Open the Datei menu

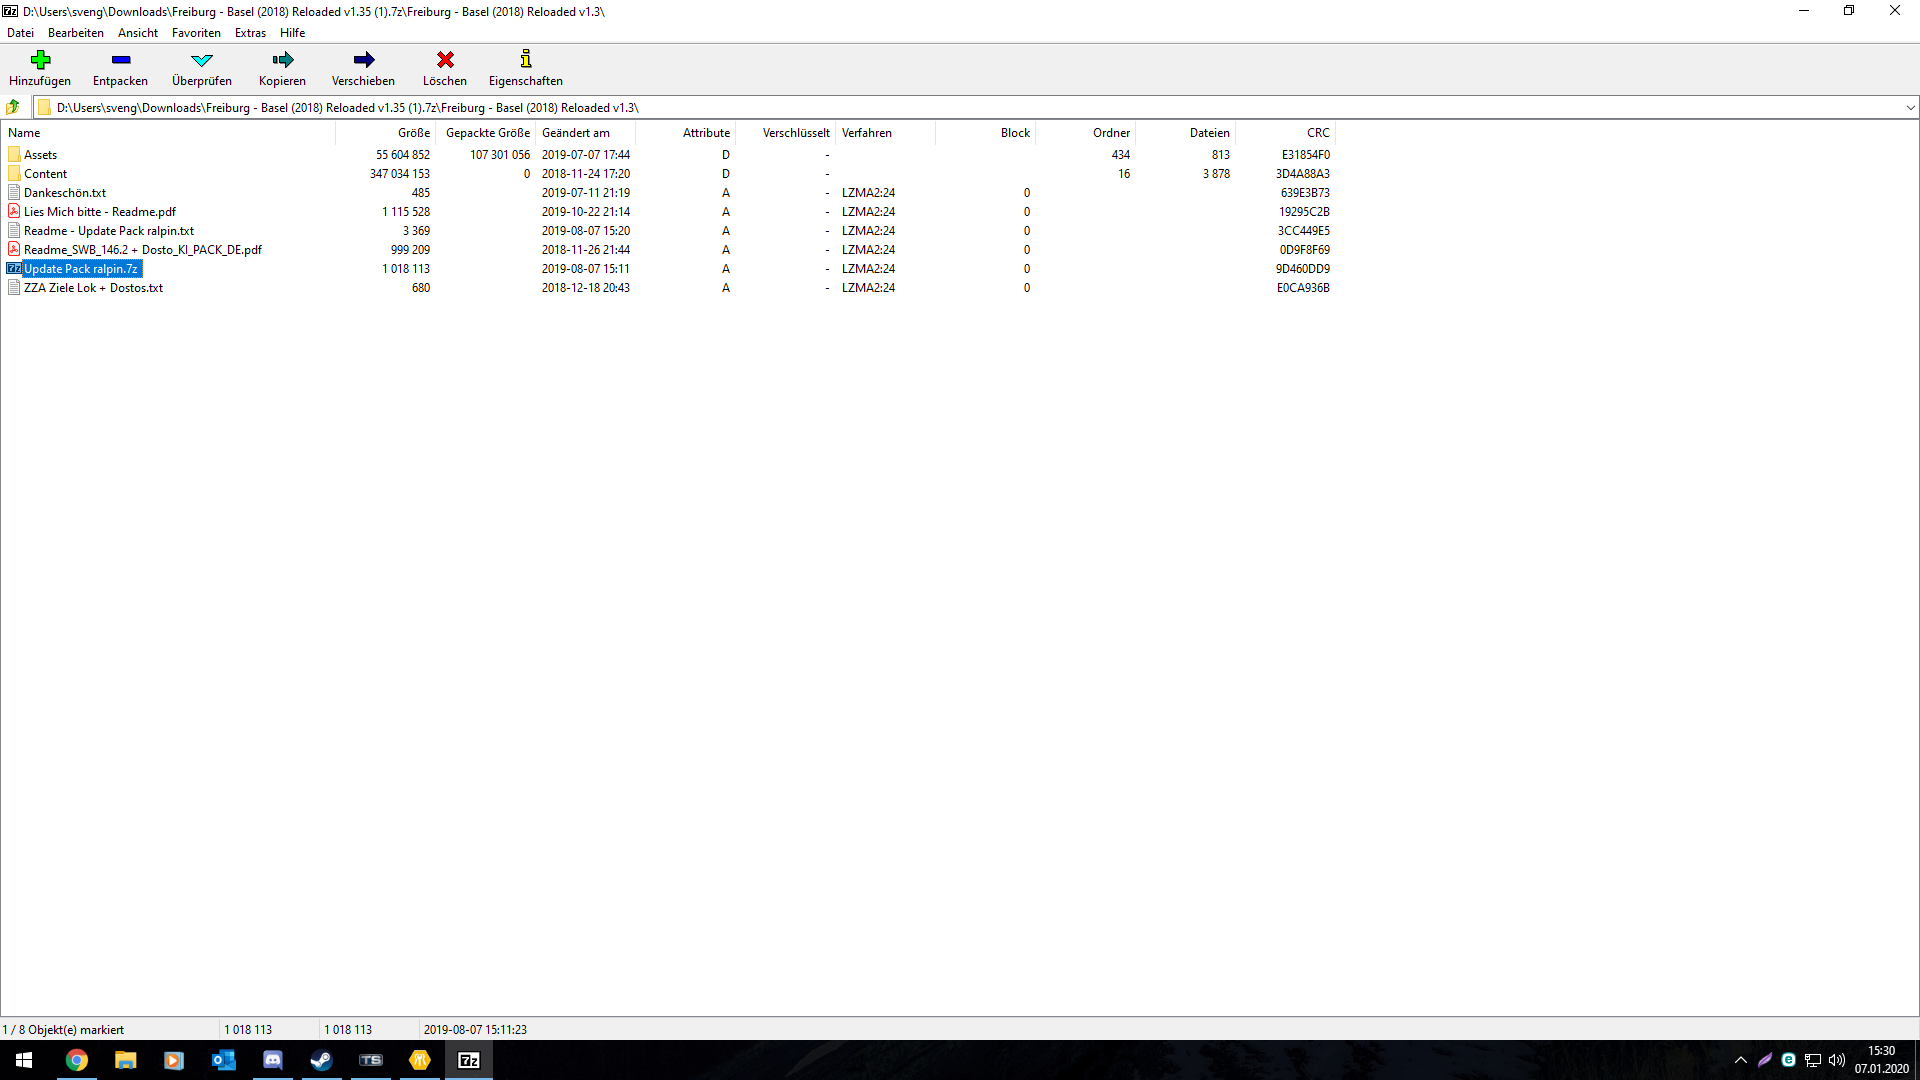[x=20, y=33]
